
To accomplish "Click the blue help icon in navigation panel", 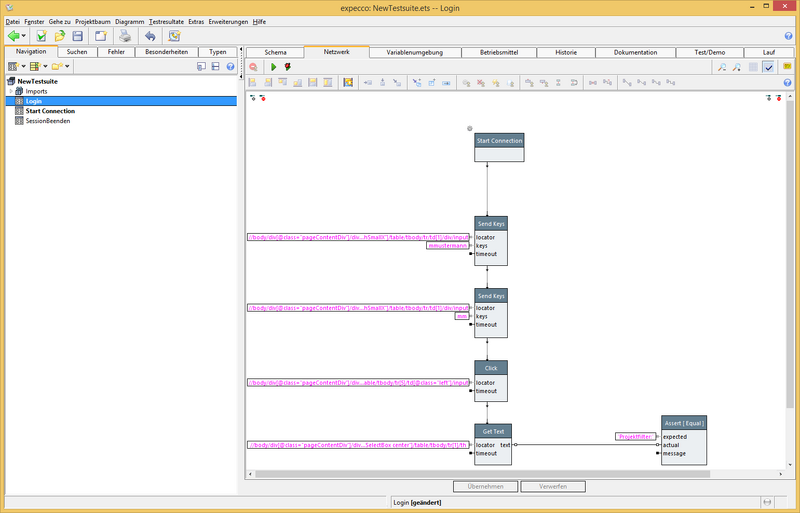I will pos(230,67).
